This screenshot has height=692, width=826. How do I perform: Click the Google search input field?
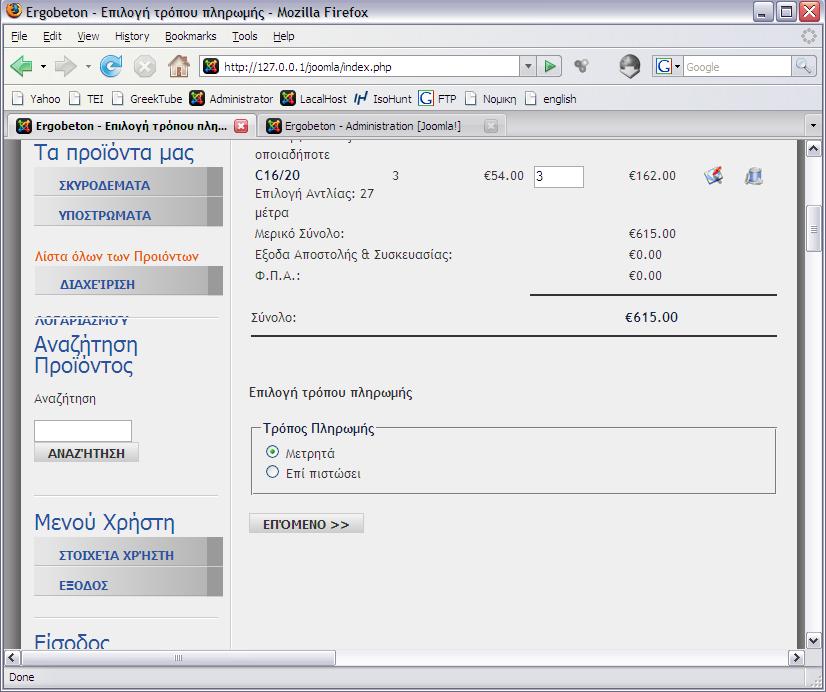738,67
